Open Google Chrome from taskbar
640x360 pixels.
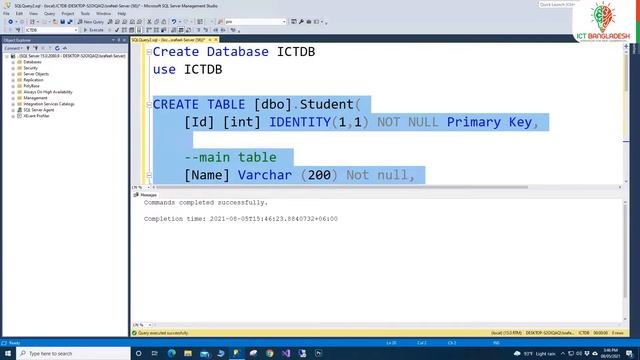[x=269, y=353]
